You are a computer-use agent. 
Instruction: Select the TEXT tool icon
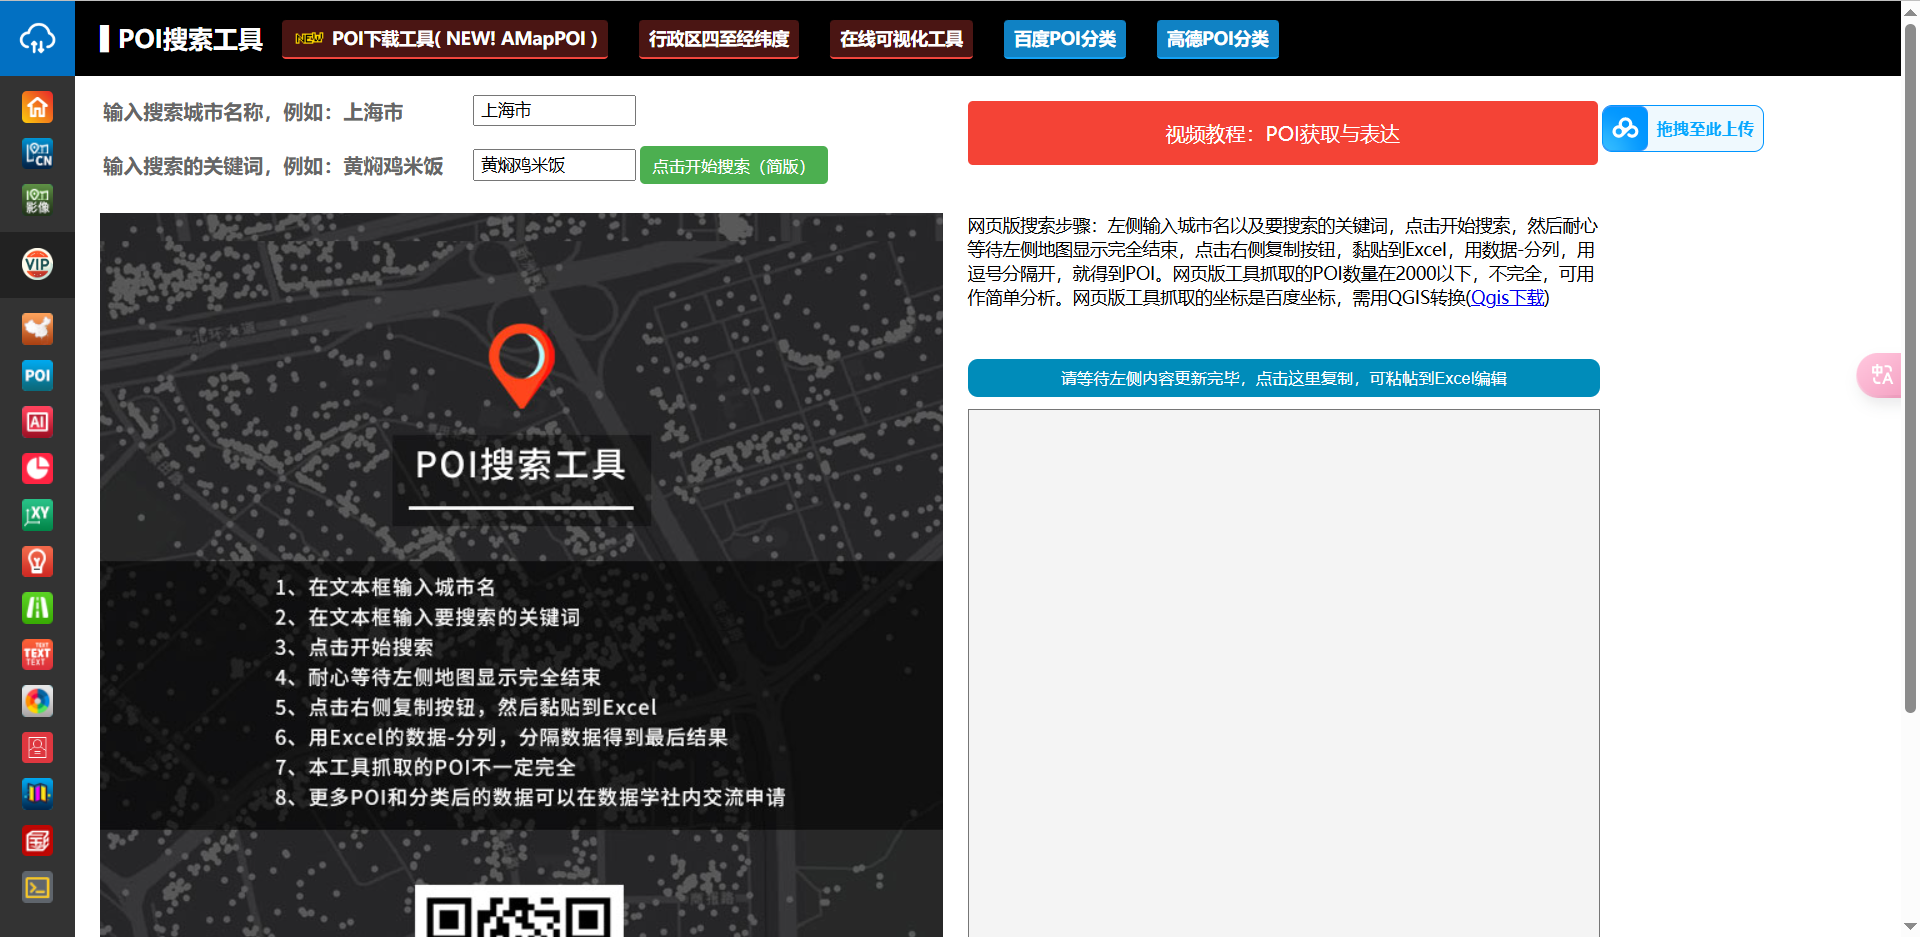pos(37,654)
